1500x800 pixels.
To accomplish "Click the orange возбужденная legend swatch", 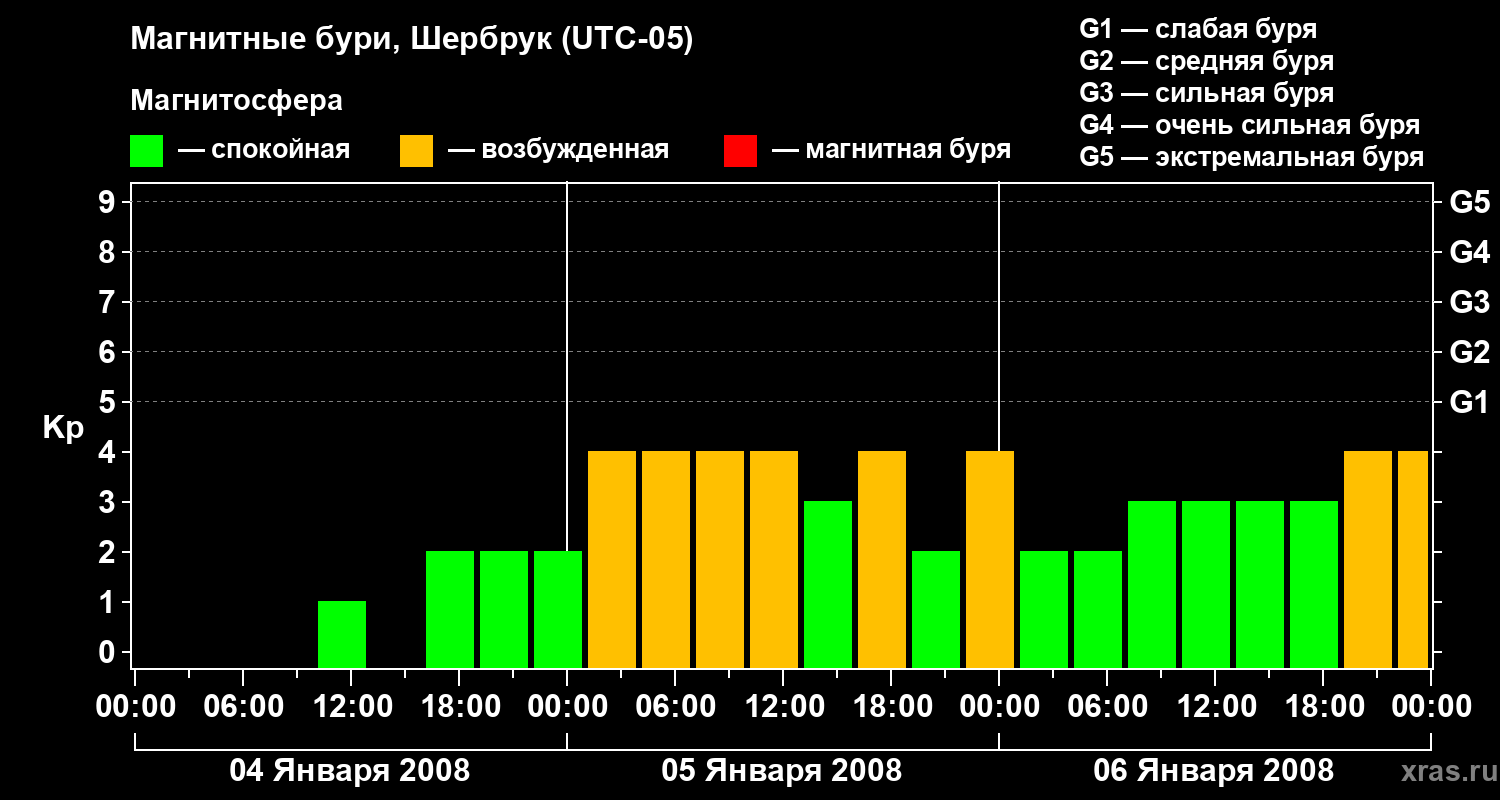I will [416, 151].
